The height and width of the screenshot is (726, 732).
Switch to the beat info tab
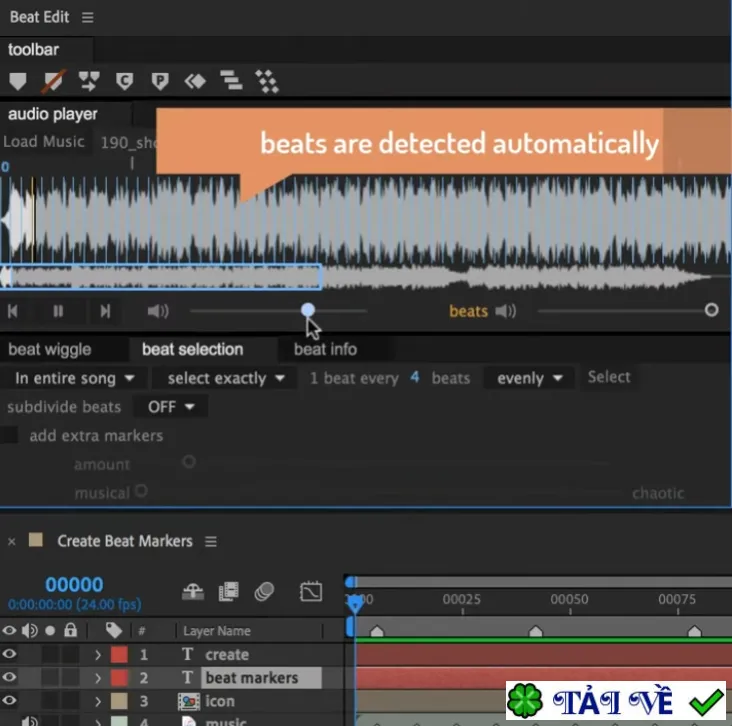[325, 349]
